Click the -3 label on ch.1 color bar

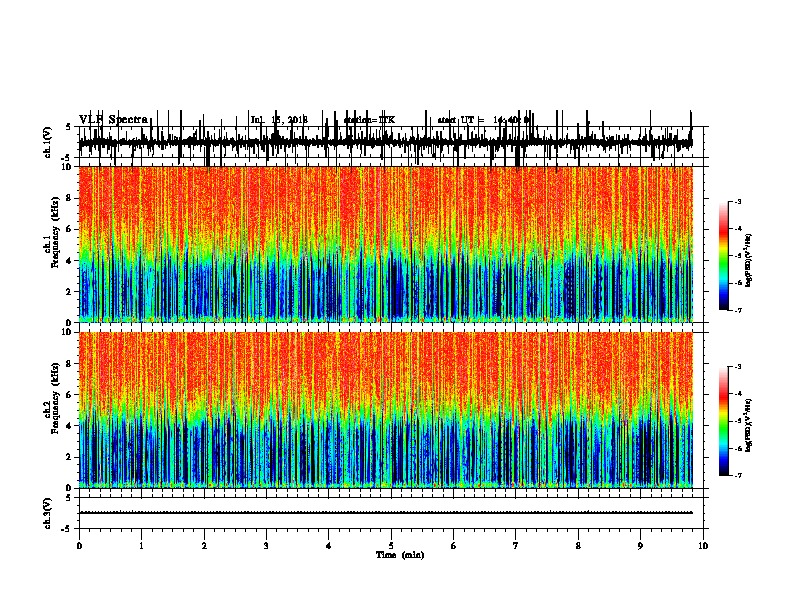[x=738, y=201]
